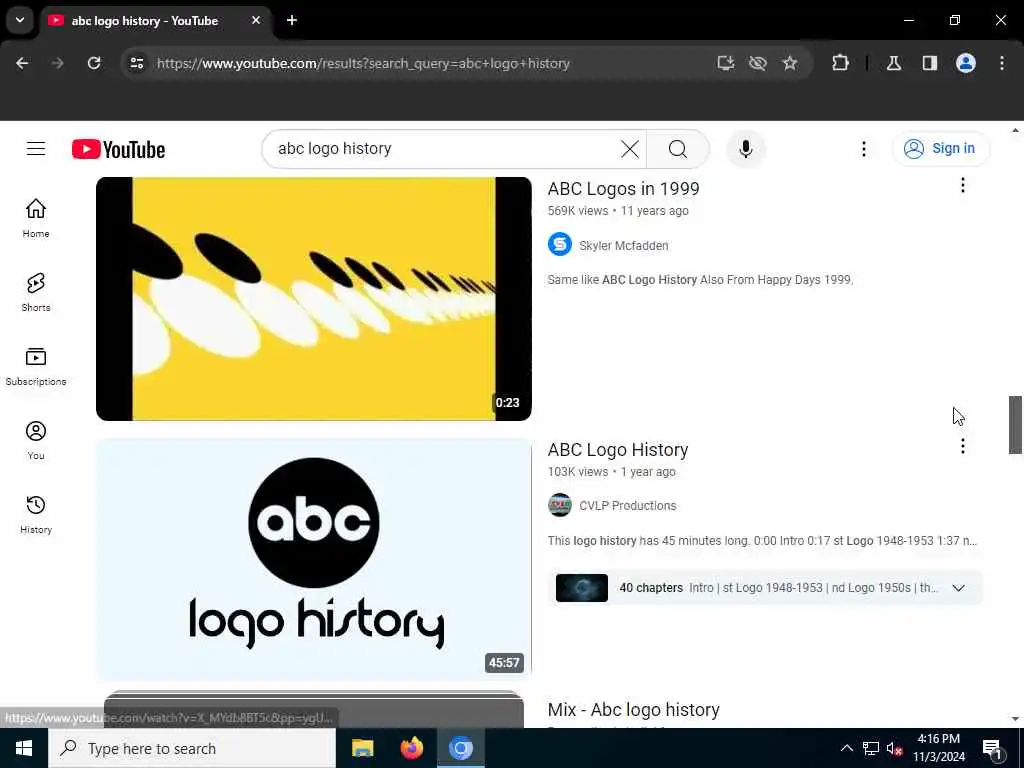The image size is (1024, 768).
Task: Go back with the browser back arrow
Action: tap(22, 63)
